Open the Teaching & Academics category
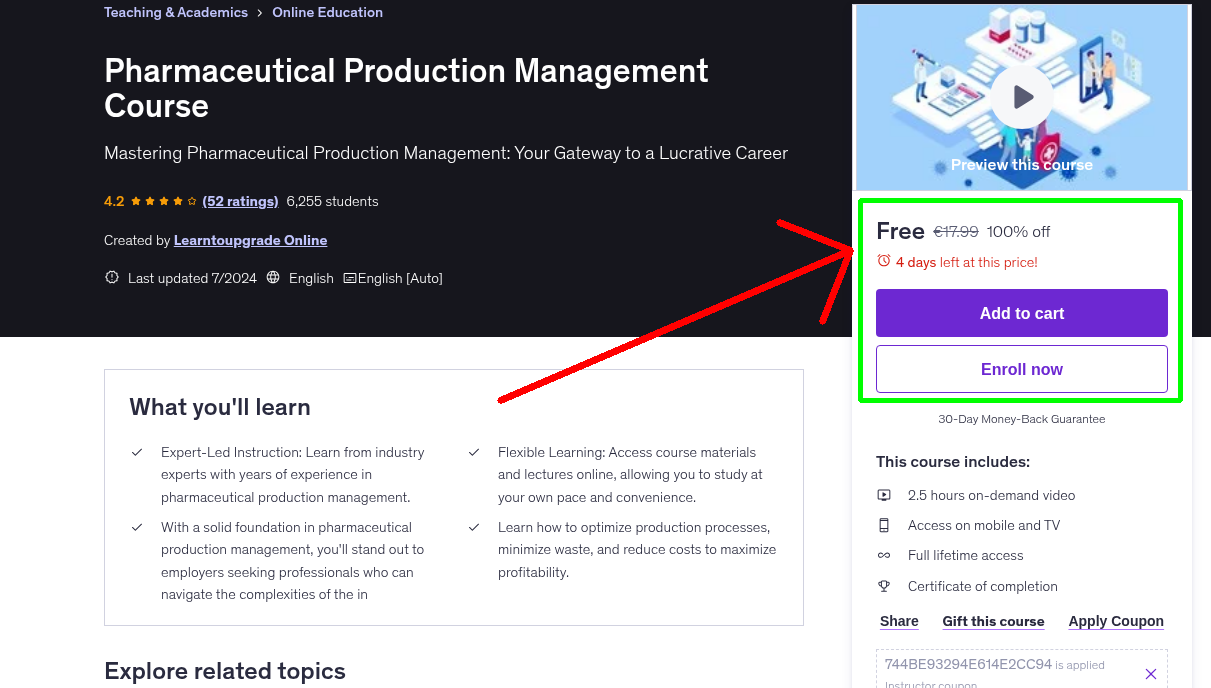 [175, 12]
